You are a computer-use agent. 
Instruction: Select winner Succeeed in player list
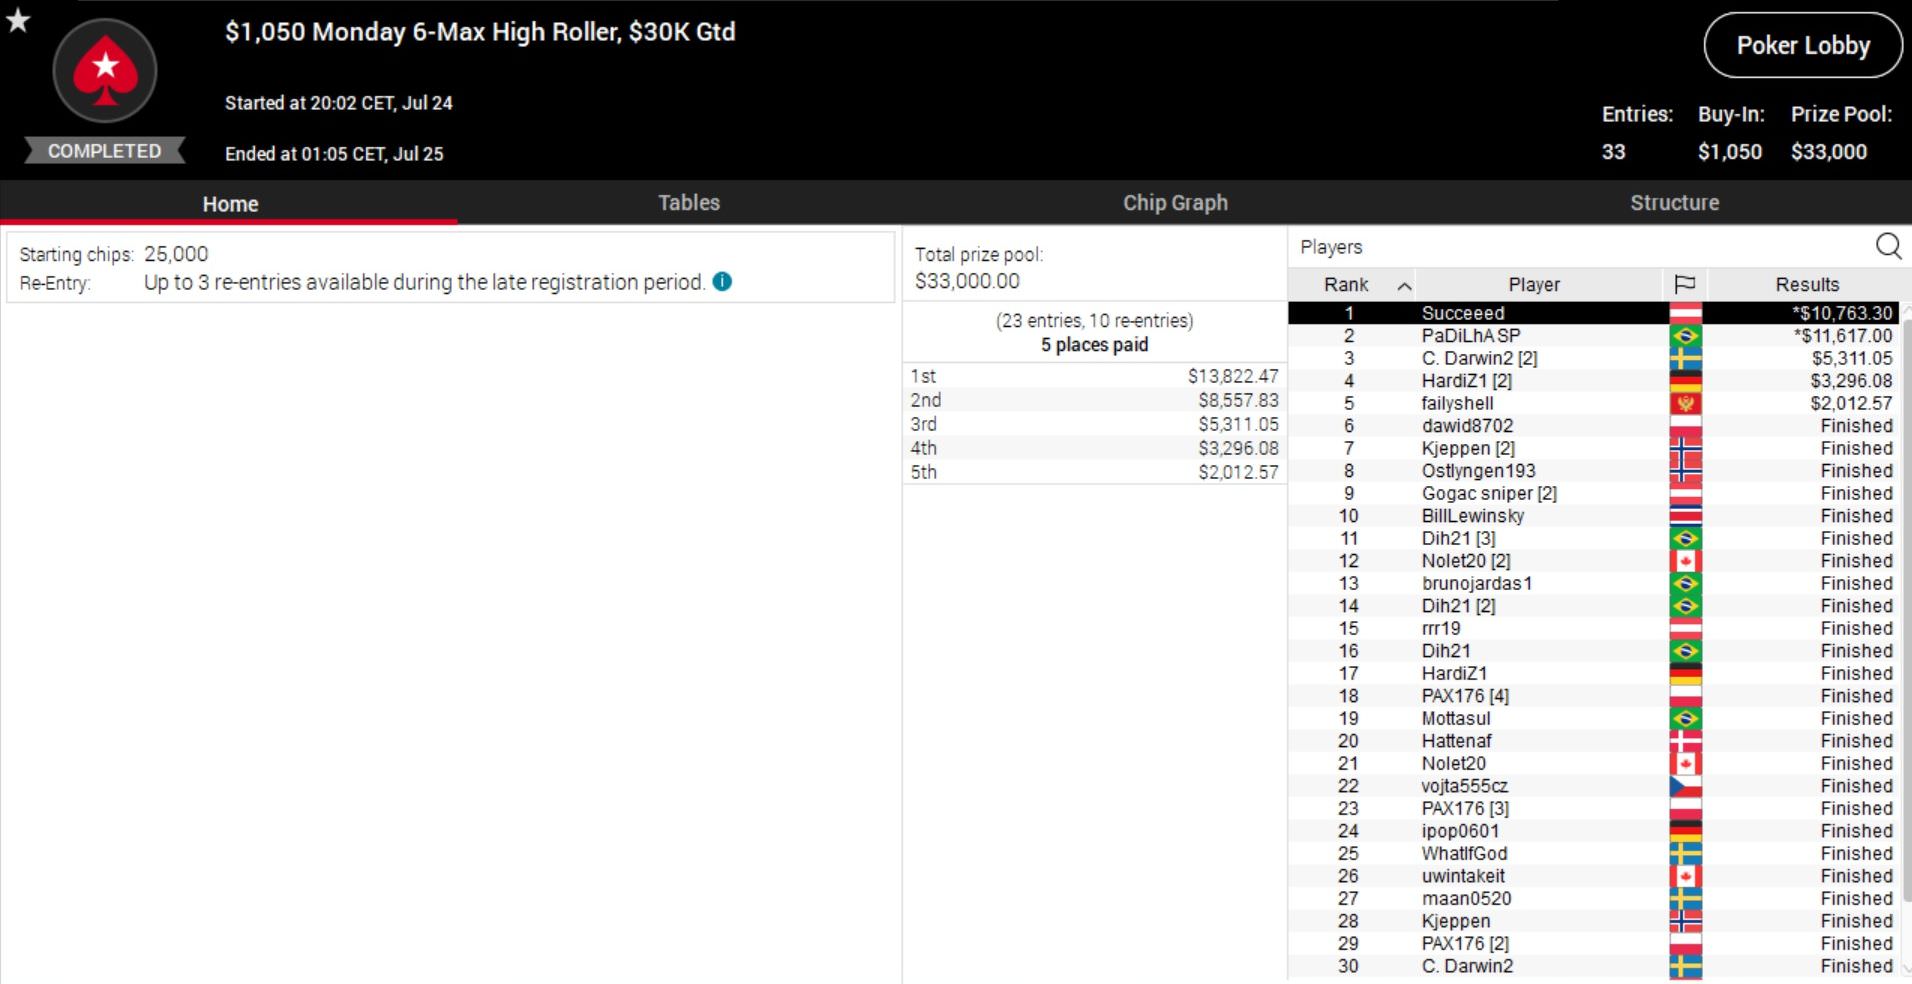point(1462,313)
